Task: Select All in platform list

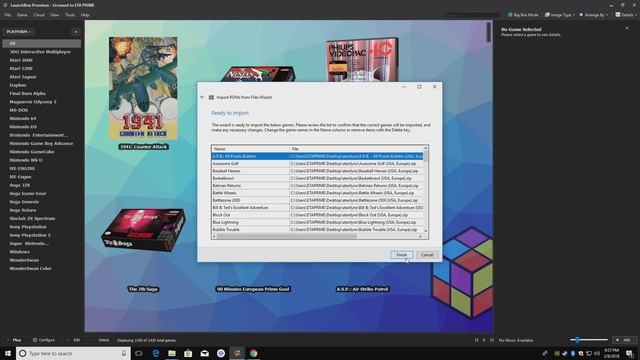Action: pyautogui.click(x=42, y=43)
